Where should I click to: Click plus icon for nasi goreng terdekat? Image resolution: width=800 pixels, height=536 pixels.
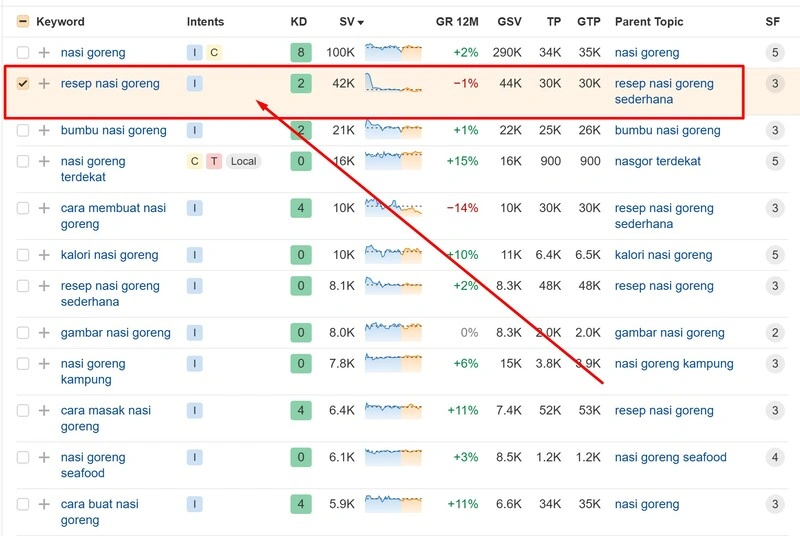[x=44, y=162]
